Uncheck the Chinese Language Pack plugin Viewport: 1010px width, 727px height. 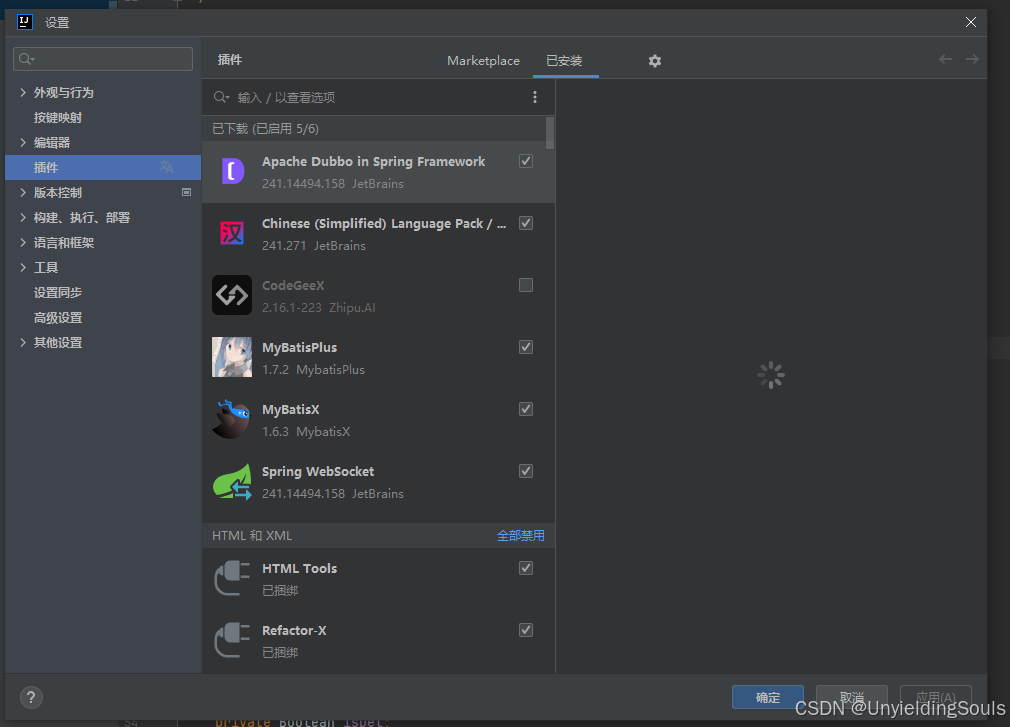pos(526,223)
